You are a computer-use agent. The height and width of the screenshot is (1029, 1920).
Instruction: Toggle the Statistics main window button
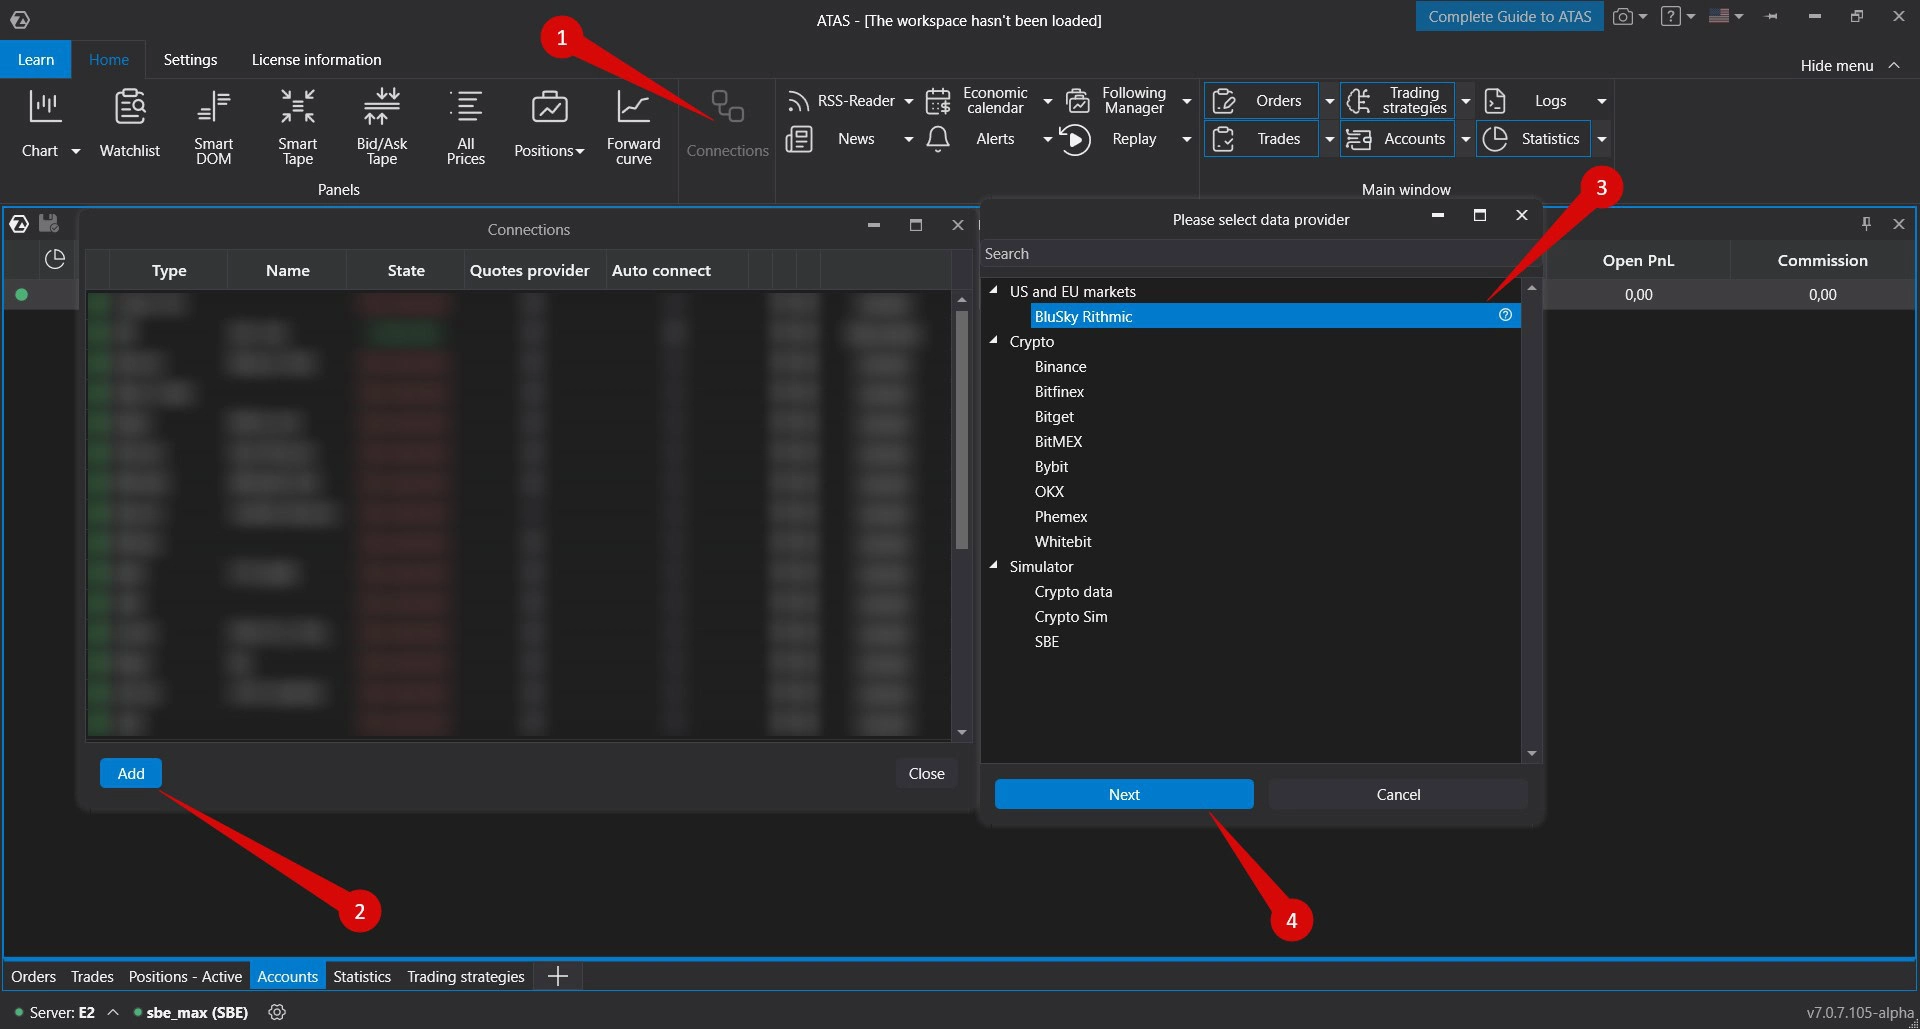tap(1534, 139)
